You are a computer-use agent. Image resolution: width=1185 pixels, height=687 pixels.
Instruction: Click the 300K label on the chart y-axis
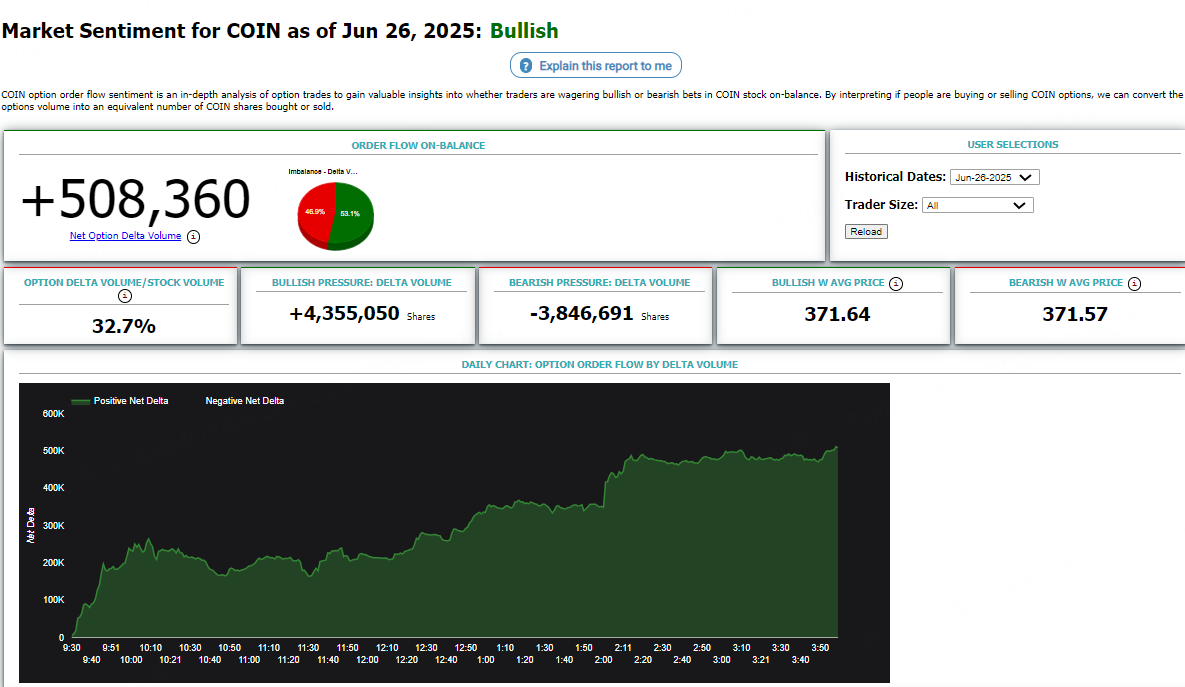click(x=54, y=525)
